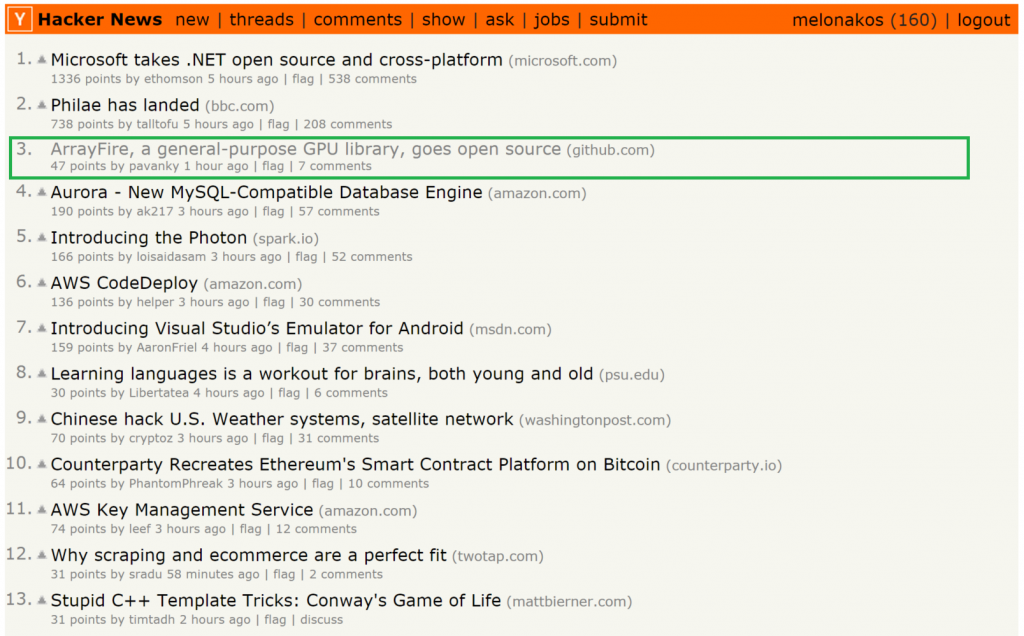The image size is (1024, 636).
Task: Click '1 hour ago' on ArrayFire story
Action: pyautogui.click(x=216, y=166)
